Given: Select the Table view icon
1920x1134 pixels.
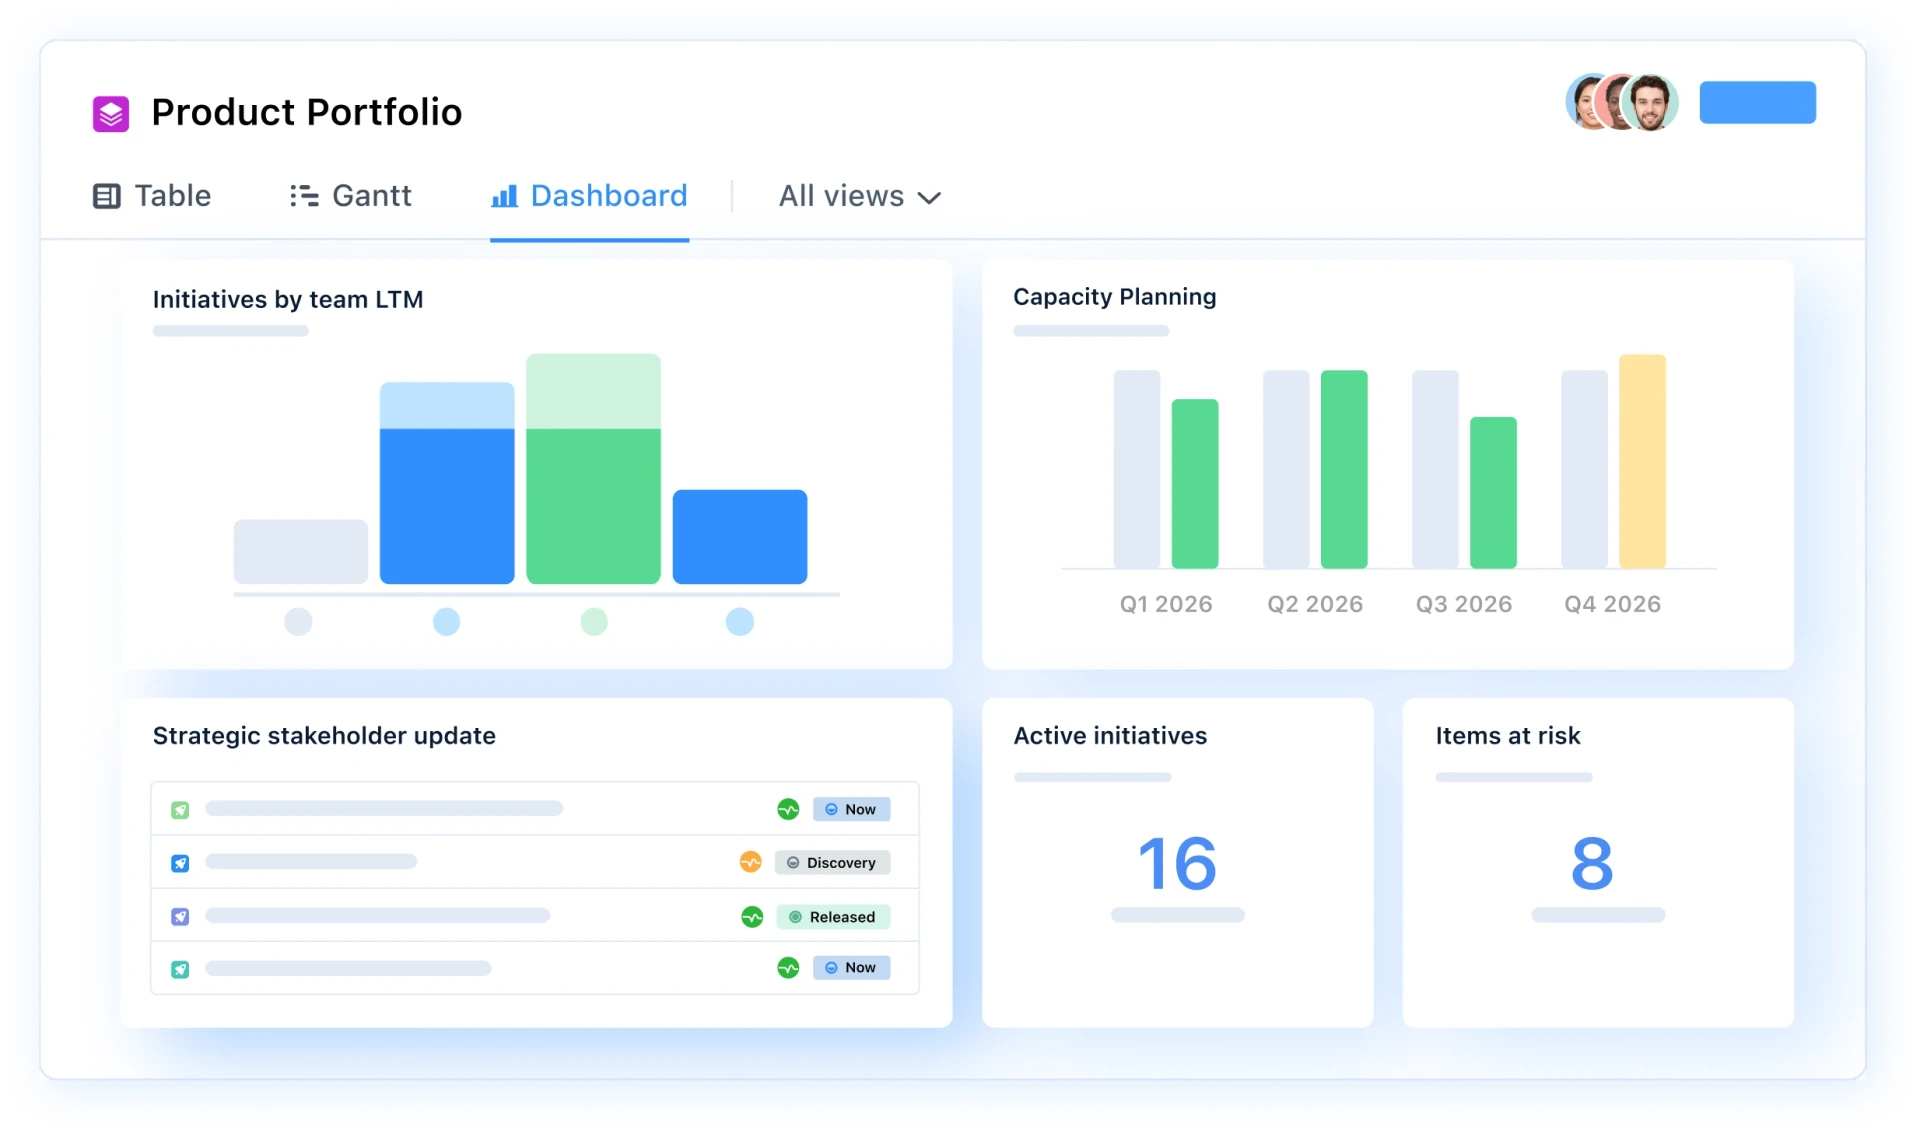Looking at the screenshot, I should [x=107, y=196].
